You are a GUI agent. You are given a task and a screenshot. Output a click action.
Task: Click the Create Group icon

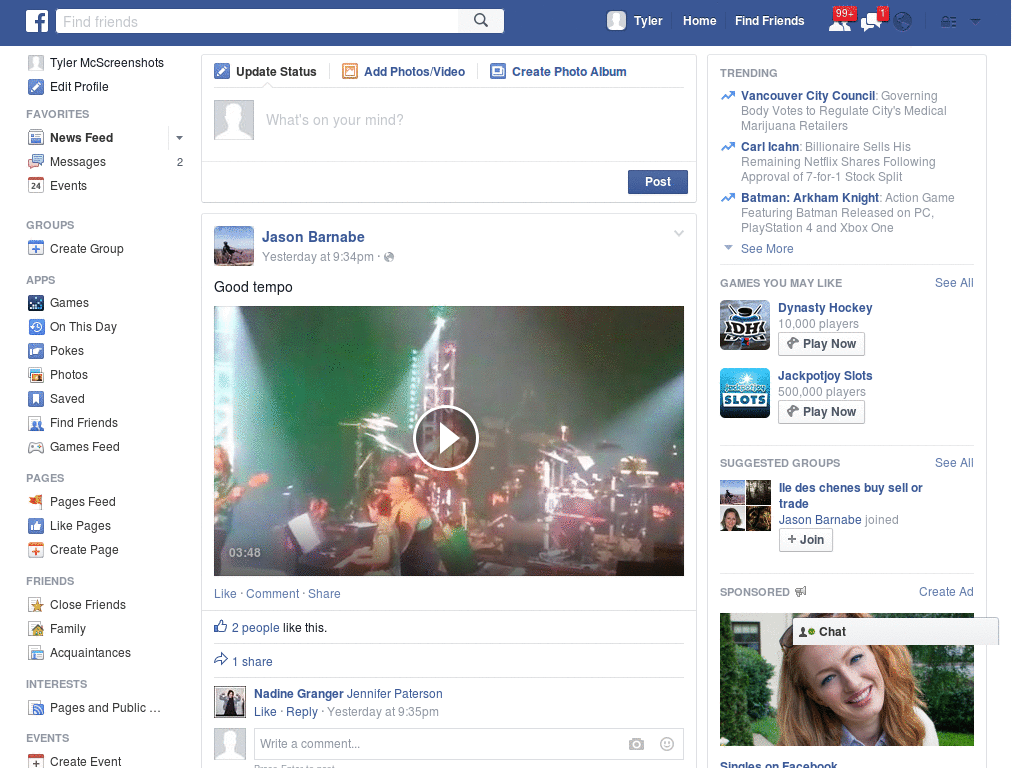tap(36, 249)
